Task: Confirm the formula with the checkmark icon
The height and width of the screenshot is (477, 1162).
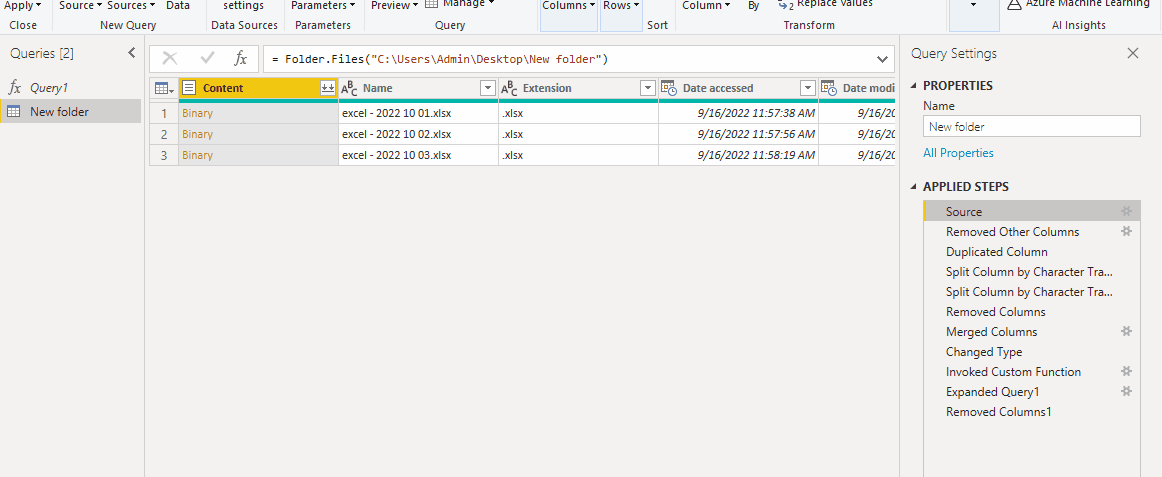Action: [x=208, y=59]
